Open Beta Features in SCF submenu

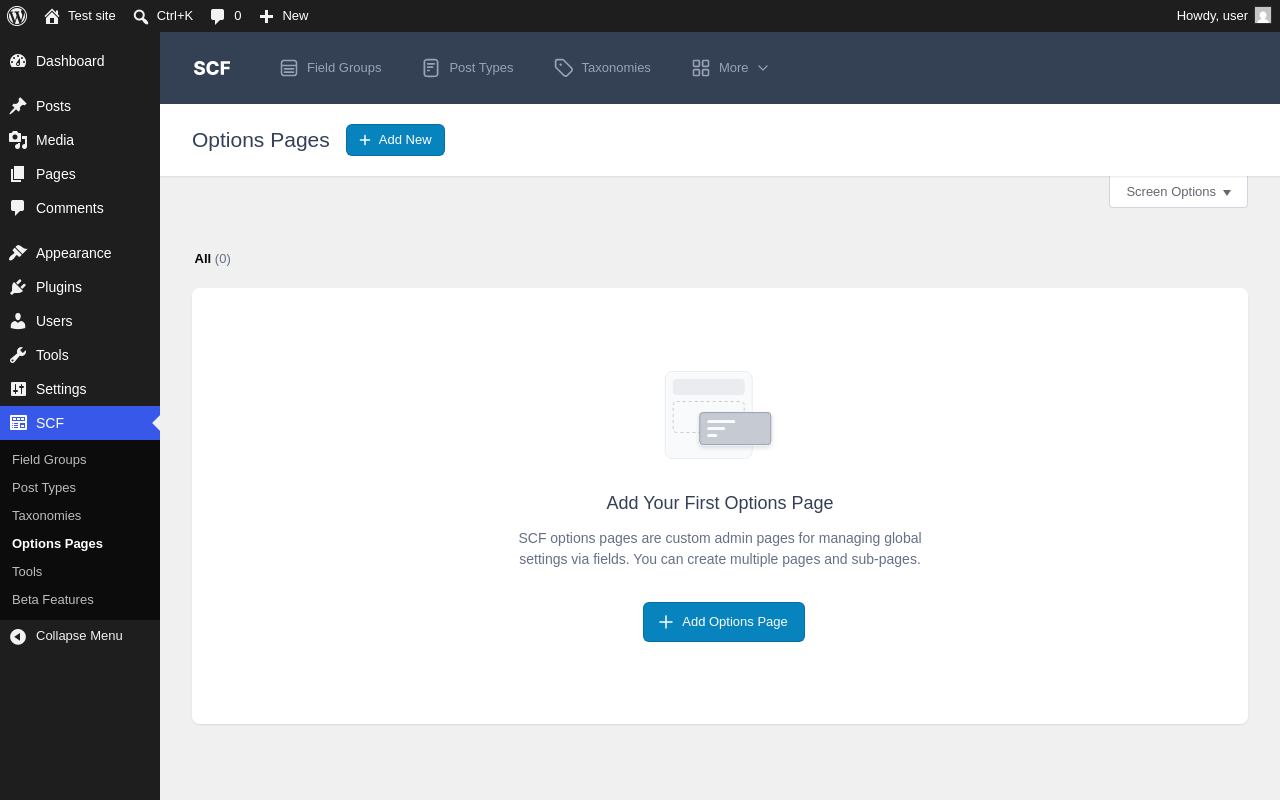tap(53, 600)
